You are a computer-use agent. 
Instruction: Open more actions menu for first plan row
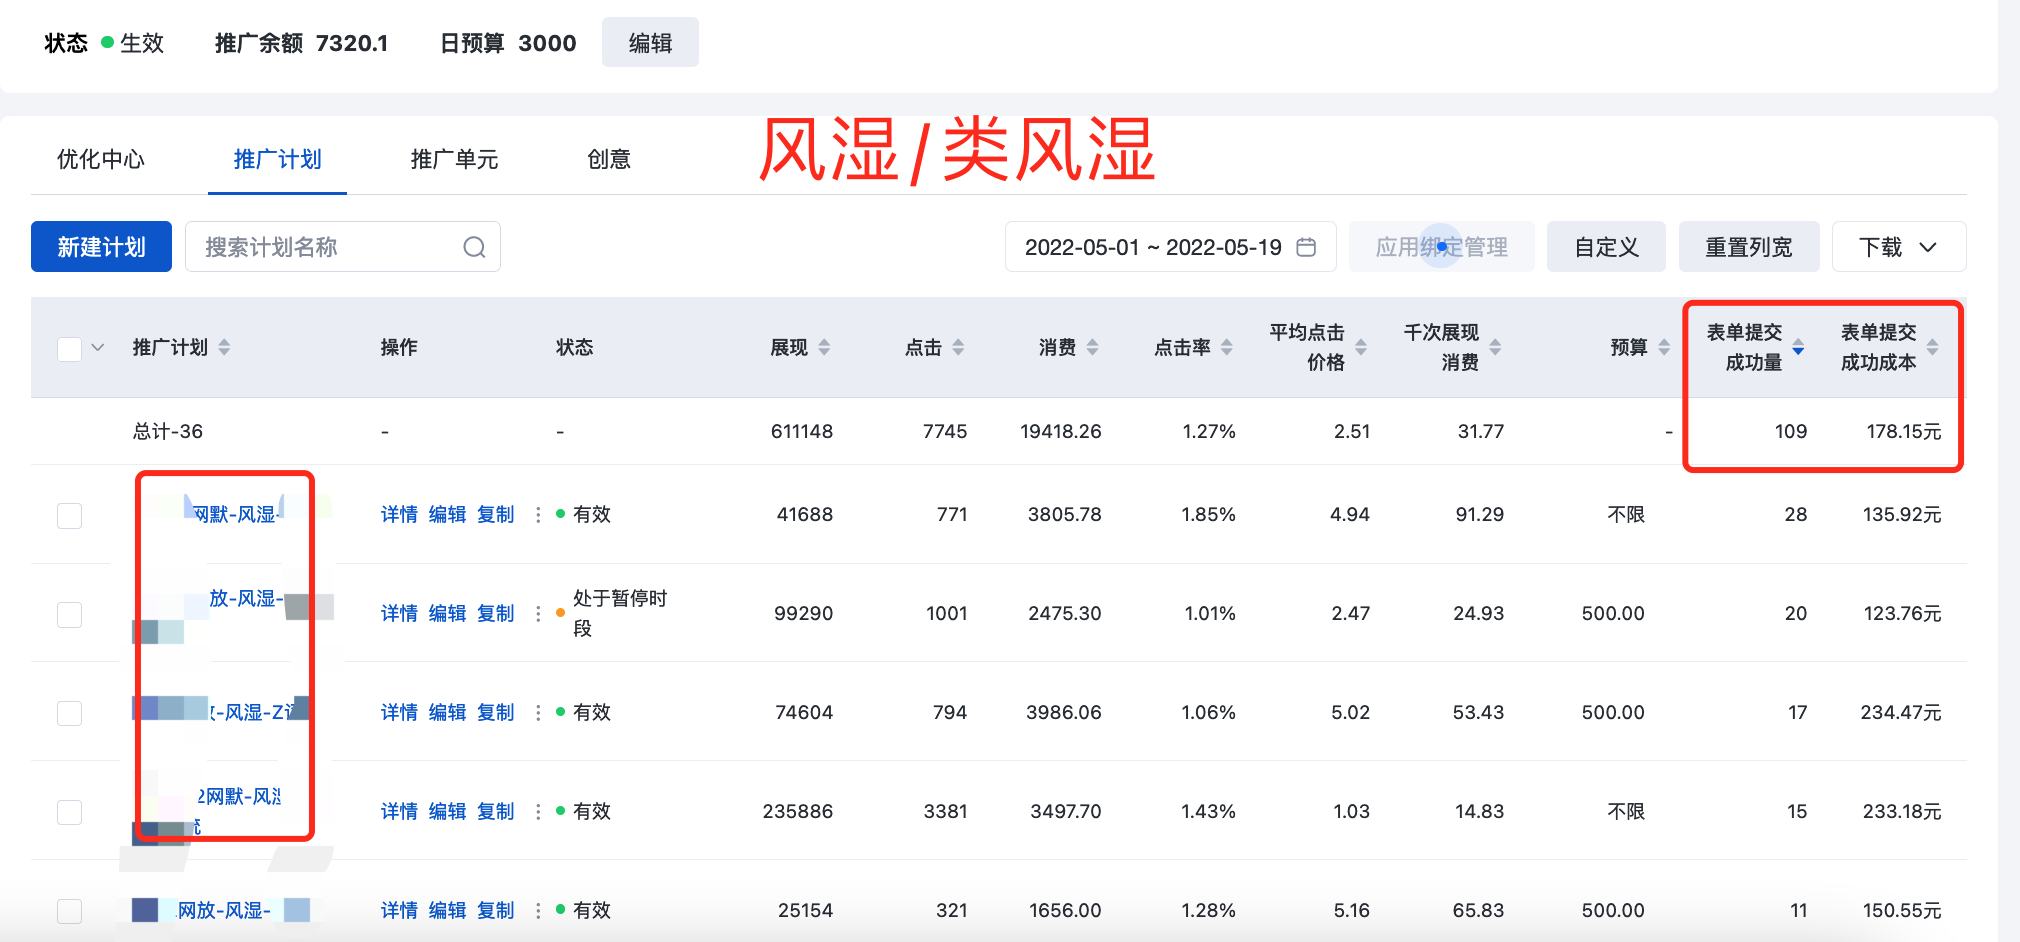click(x=538, y=514)
